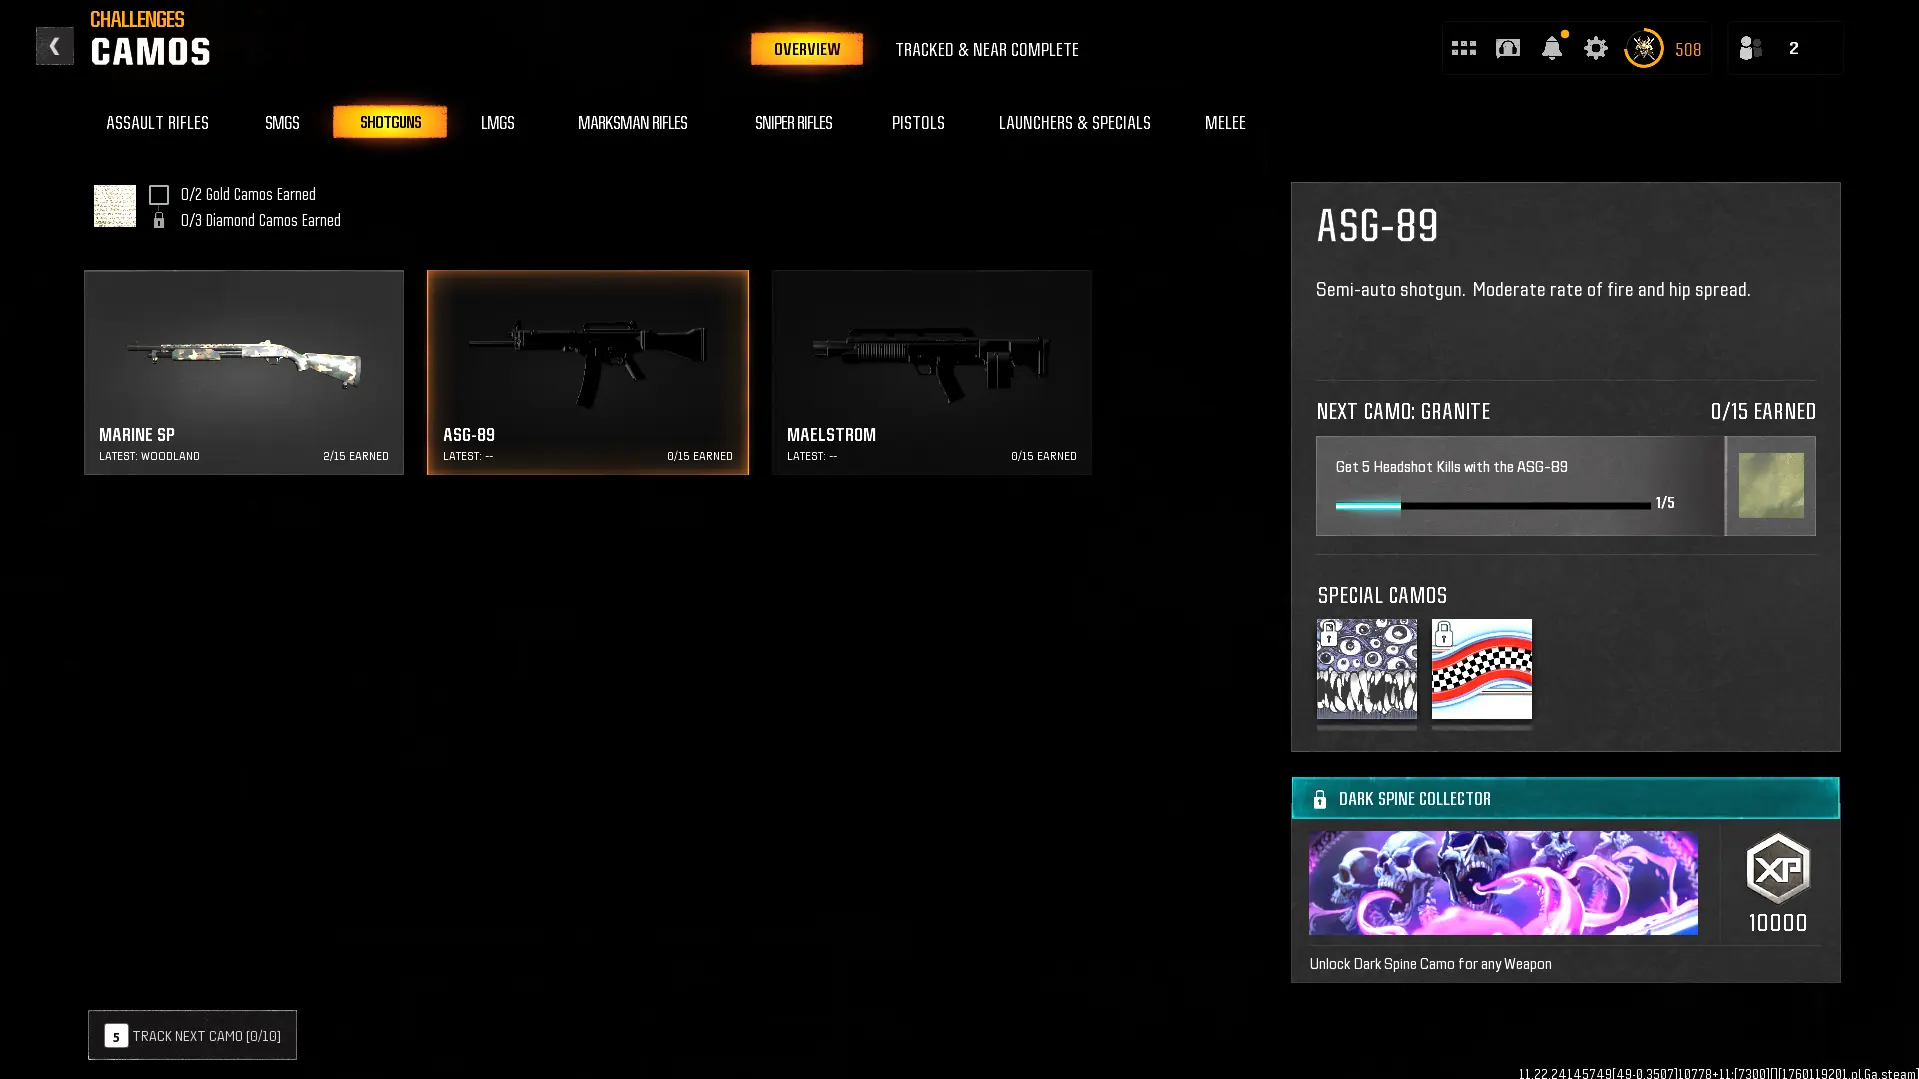Click 'Unlock Dark Spine Camo for any Weapon'
This screenshot has height=1079, width=1919.
(x=1431, y=964)
